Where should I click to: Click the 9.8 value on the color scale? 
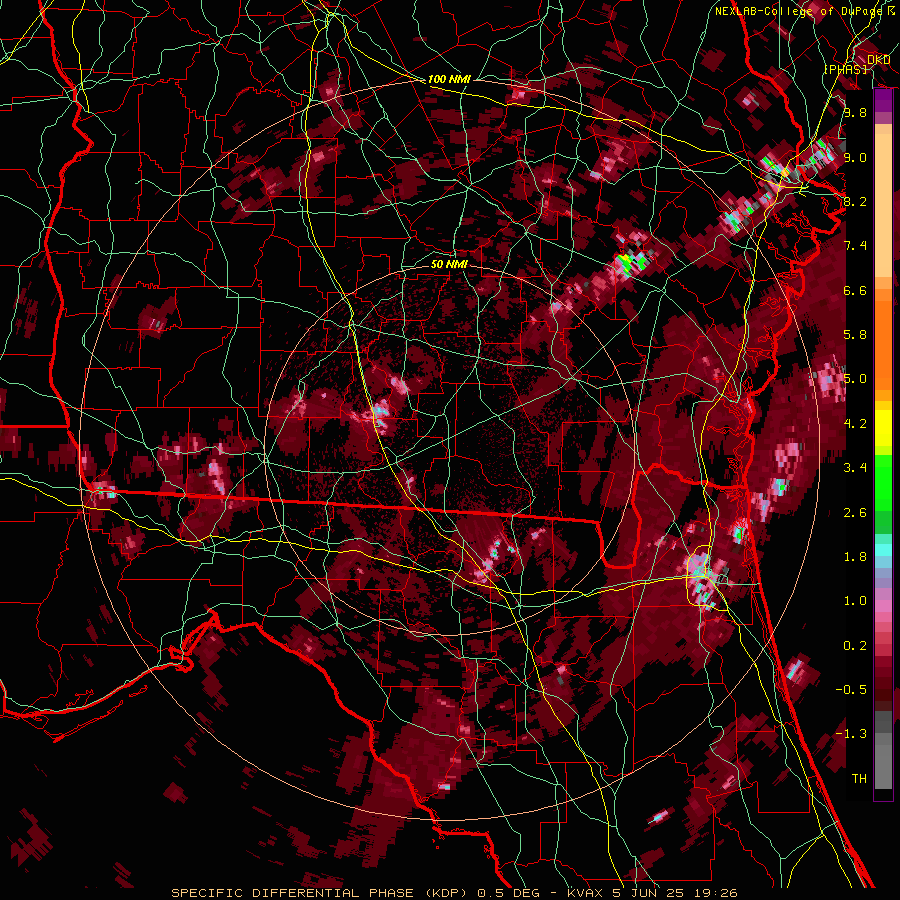[855, 112]
